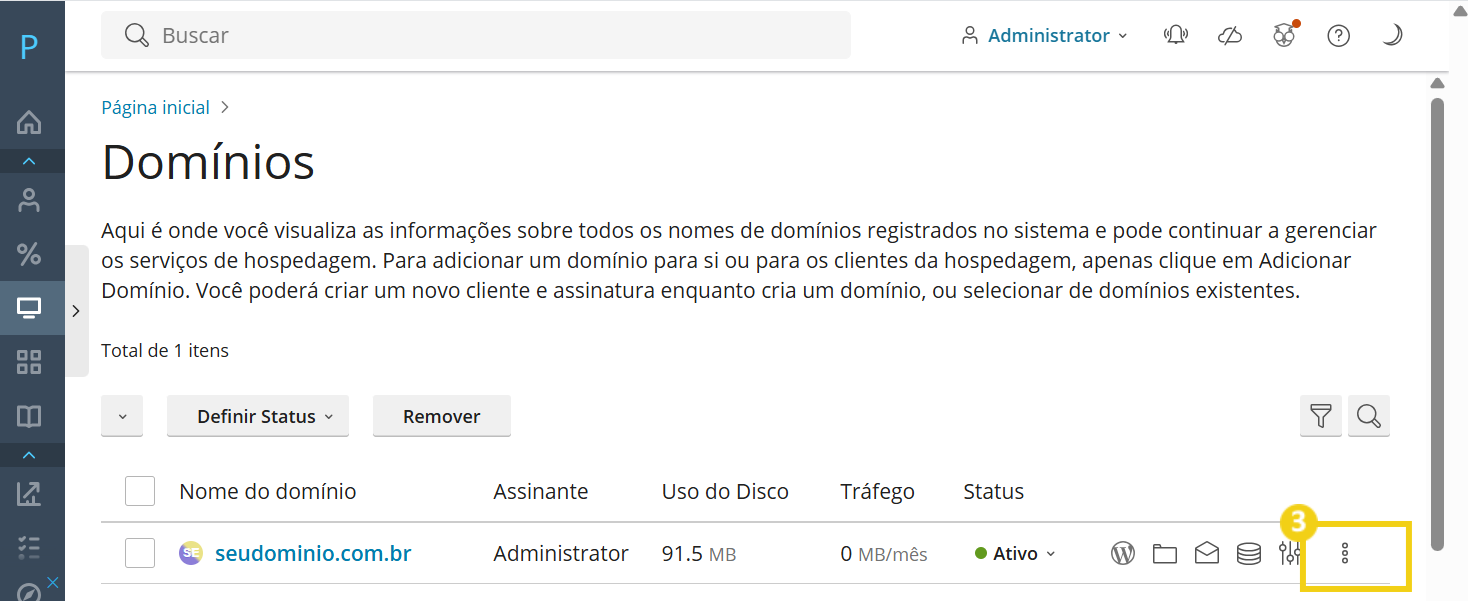Open the seudominio.com.br domain link
Viewport: 1468px width, 601px height.
pos(313,552)
